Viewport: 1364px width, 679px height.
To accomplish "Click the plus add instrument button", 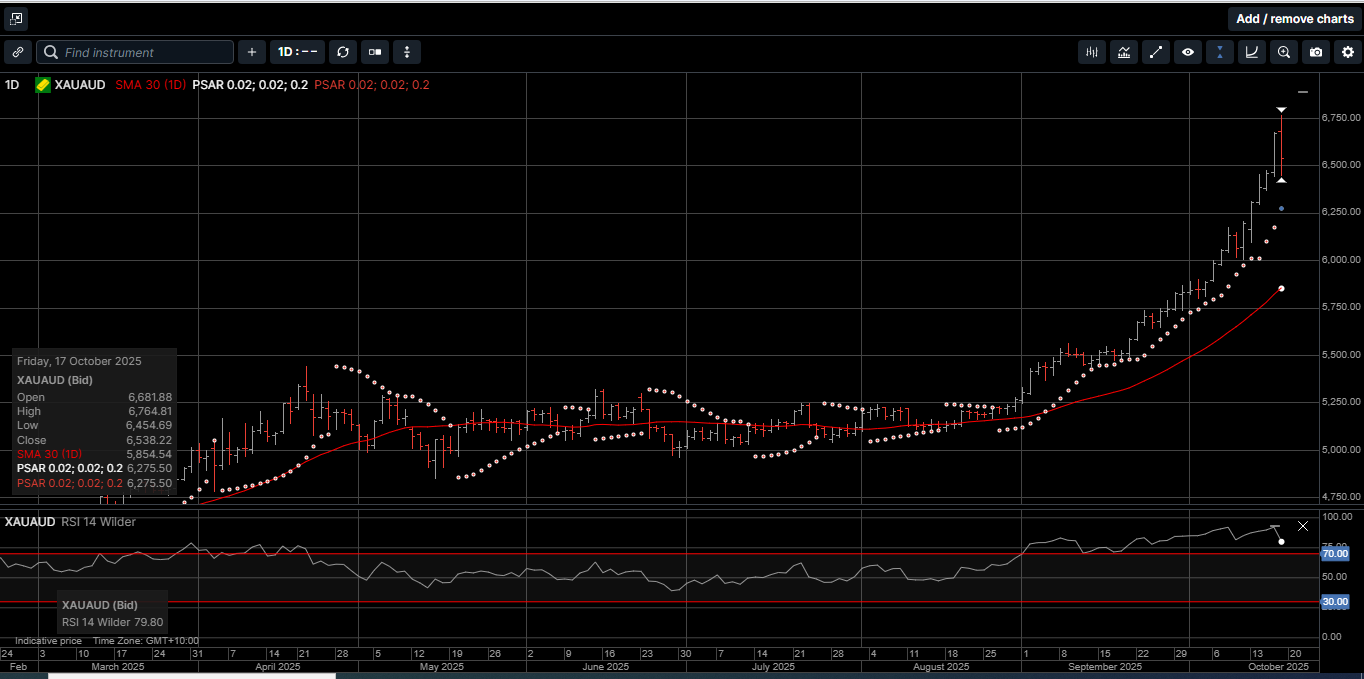I will (x=251, y=52).
